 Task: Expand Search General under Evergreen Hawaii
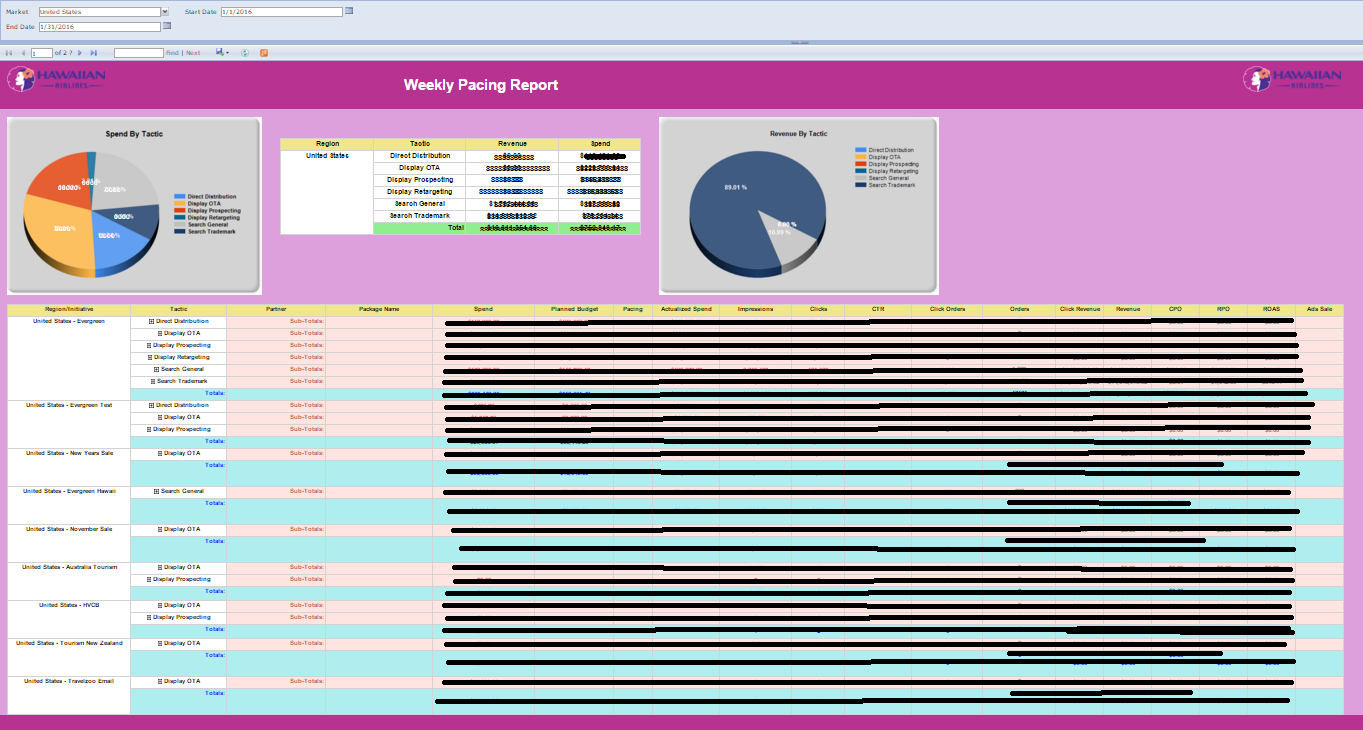click(x=156, y=492)
